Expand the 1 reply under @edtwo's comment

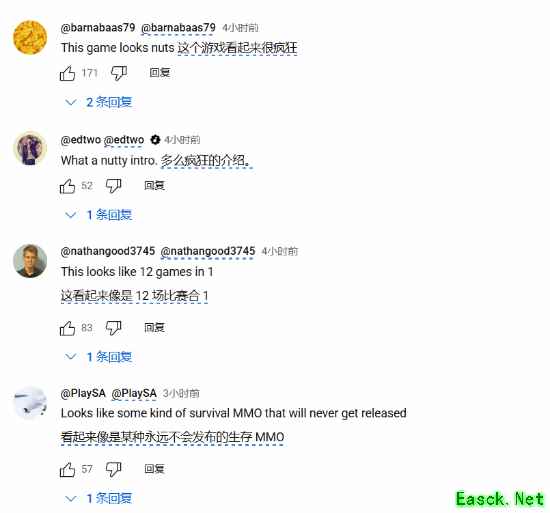point(99,215)
